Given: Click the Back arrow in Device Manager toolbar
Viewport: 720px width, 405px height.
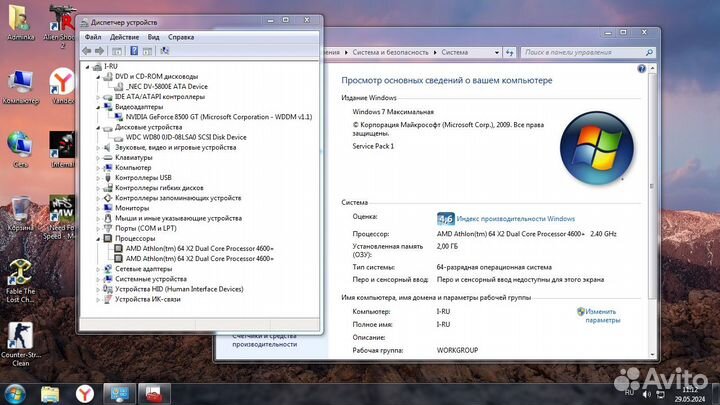Looking at the screenshot, I should click(x=86, y=51).
